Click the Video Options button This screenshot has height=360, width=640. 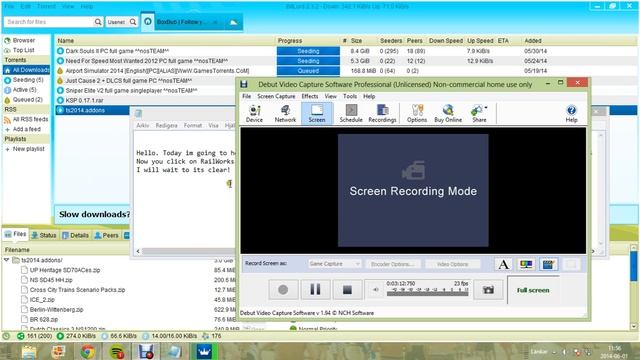click(452, 264)
